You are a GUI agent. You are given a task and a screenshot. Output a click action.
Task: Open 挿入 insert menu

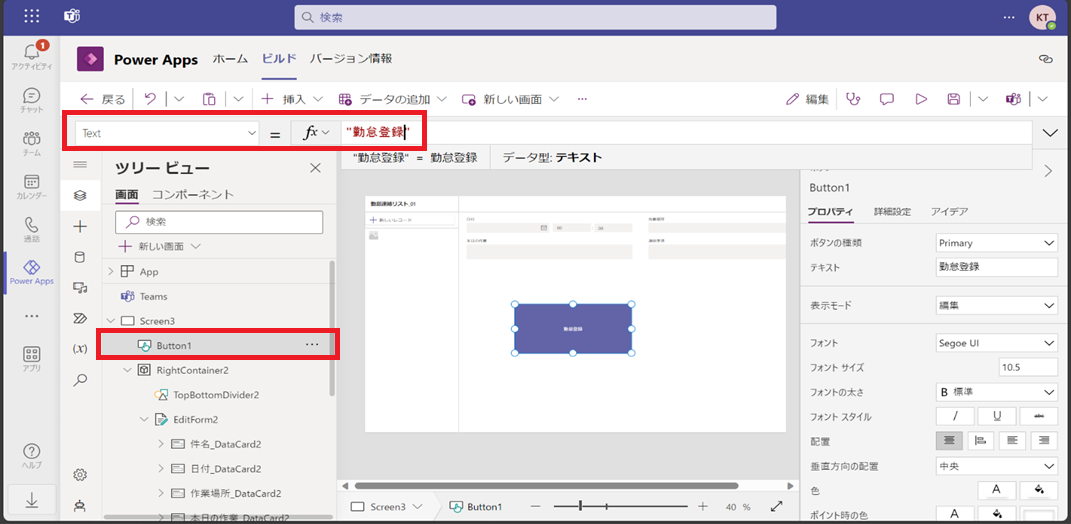[291, 99]
